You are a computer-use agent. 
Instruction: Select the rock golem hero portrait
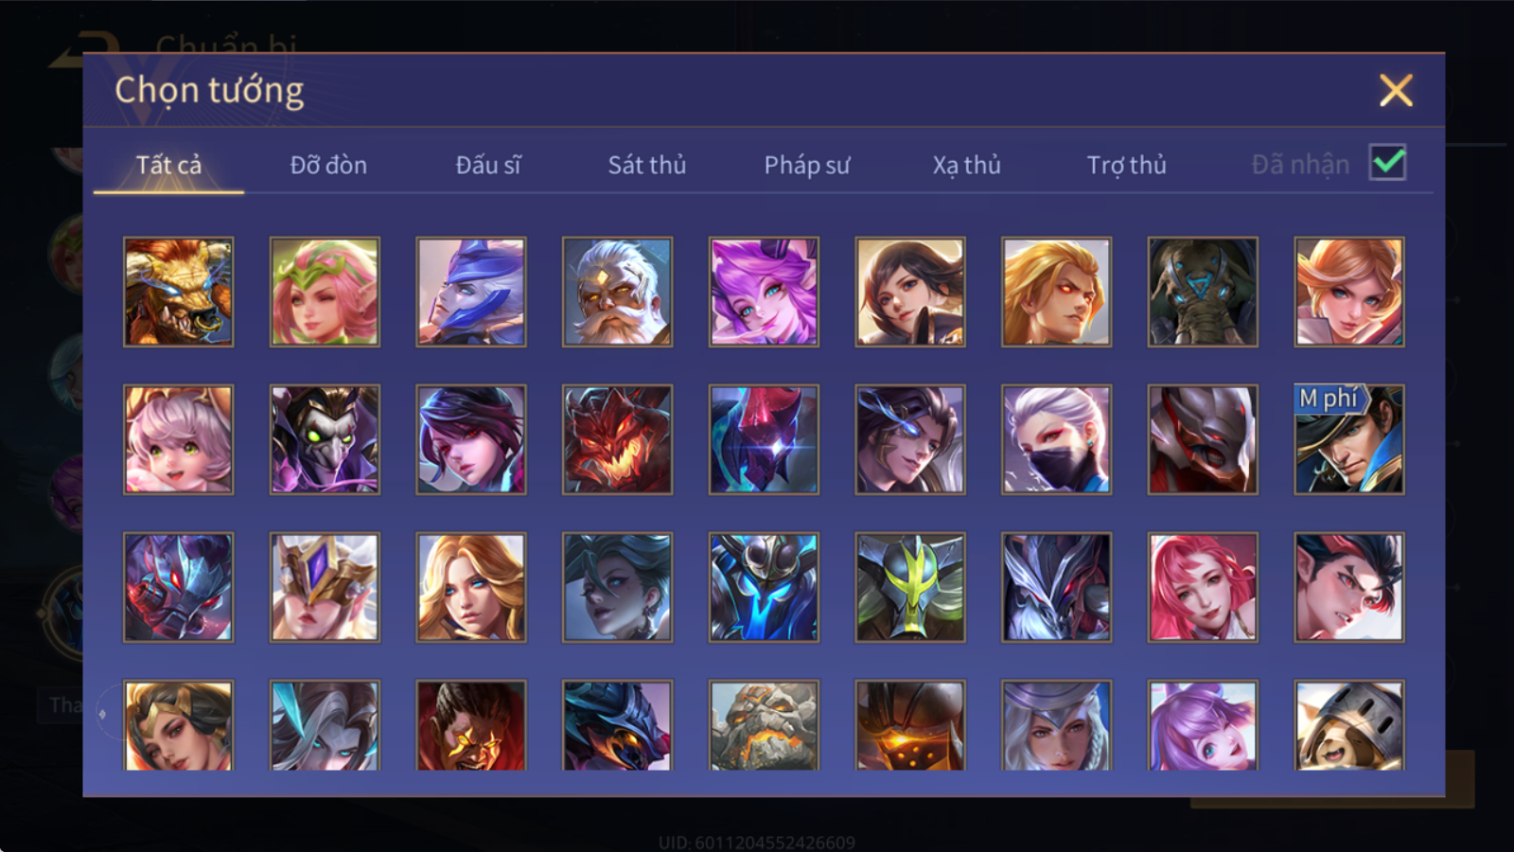coord(764,726)
